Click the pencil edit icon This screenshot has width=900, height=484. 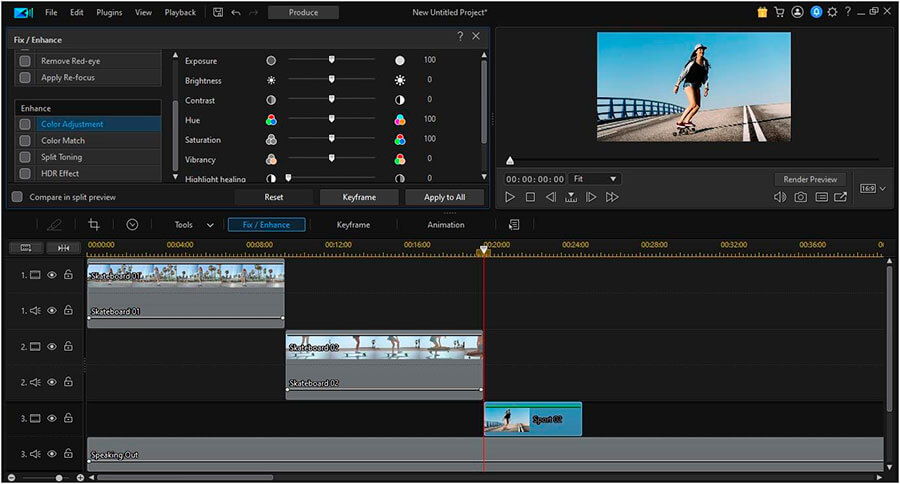click(x=54, y=224)
